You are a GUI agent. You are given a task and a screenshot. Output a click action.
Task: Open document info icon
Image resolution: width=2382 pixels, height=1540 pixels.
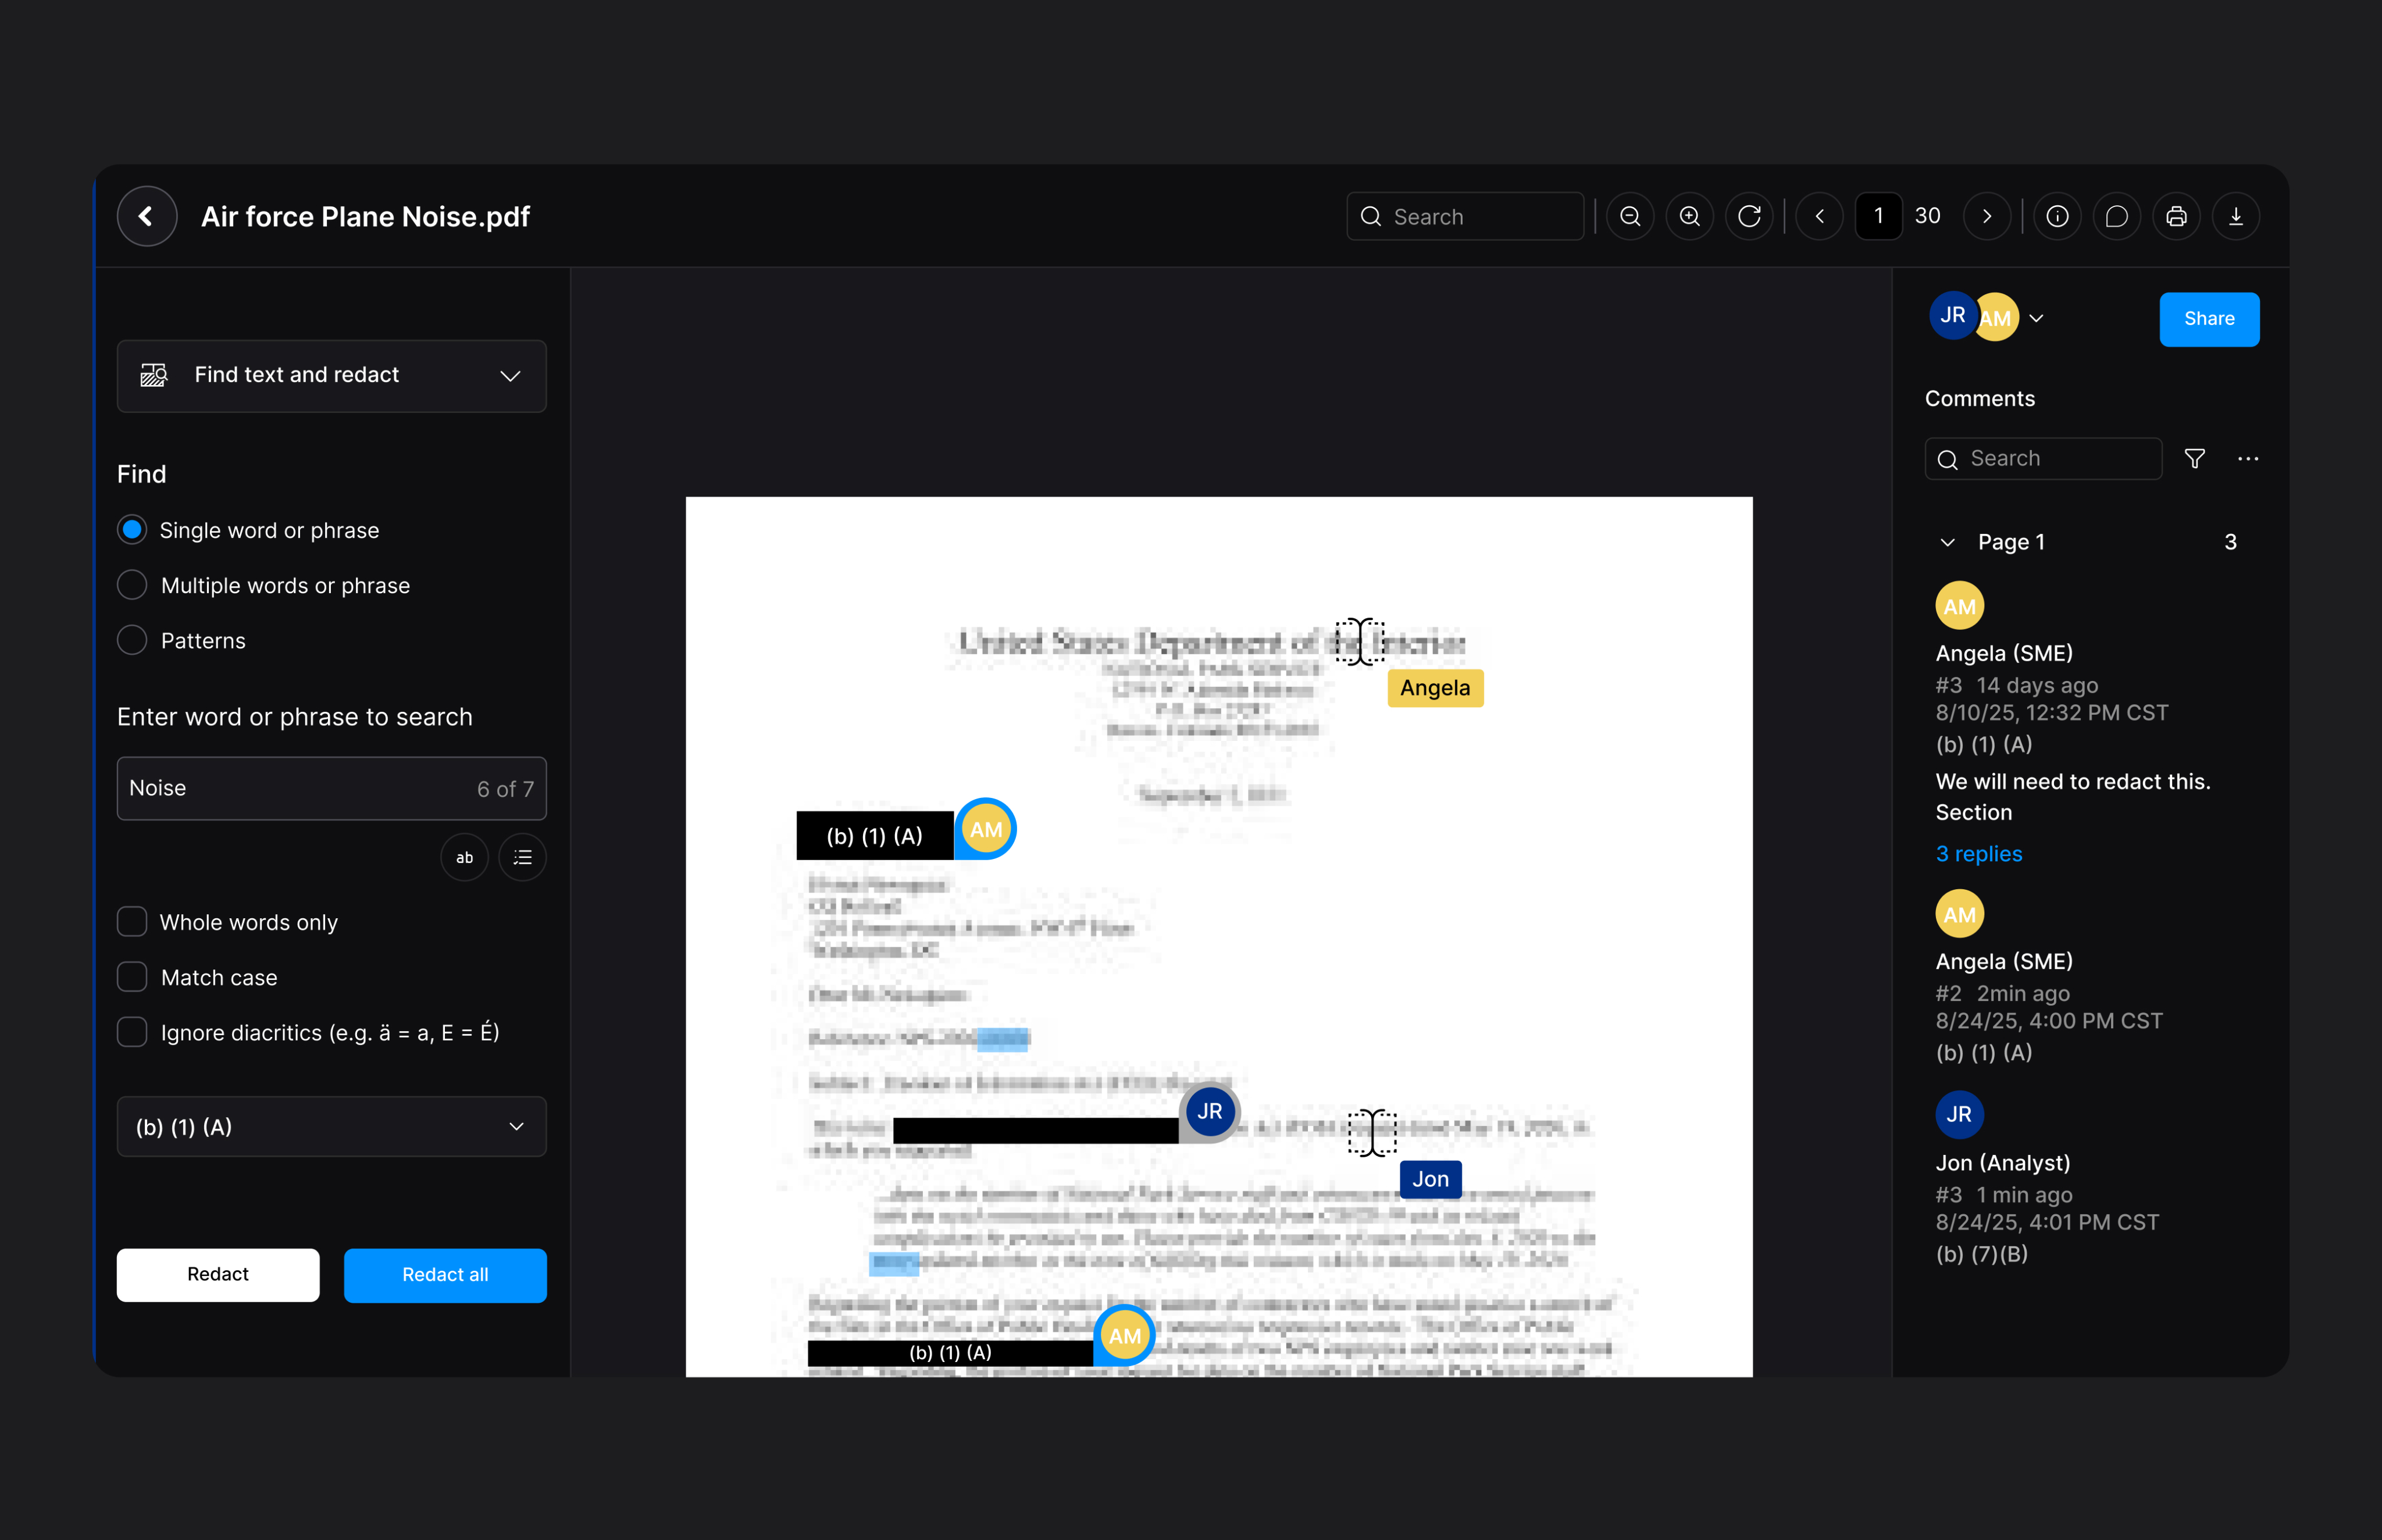coord(2057,216)
